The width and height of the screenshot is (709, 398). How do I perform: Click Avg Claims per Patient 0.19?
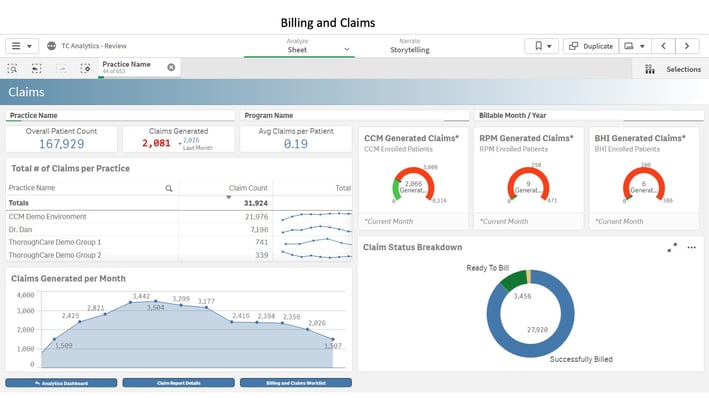pos(296,144)
